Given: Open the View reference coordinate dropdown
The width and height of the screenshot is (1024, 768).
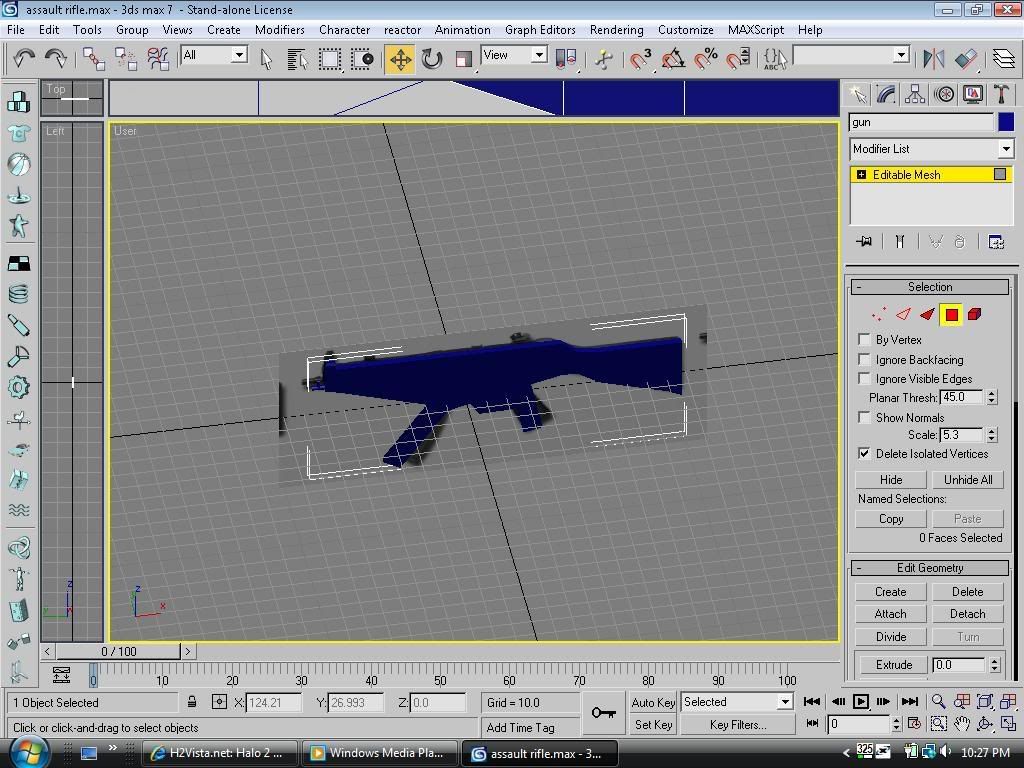Looking at the screenshot, I should (x=538, y=55).
